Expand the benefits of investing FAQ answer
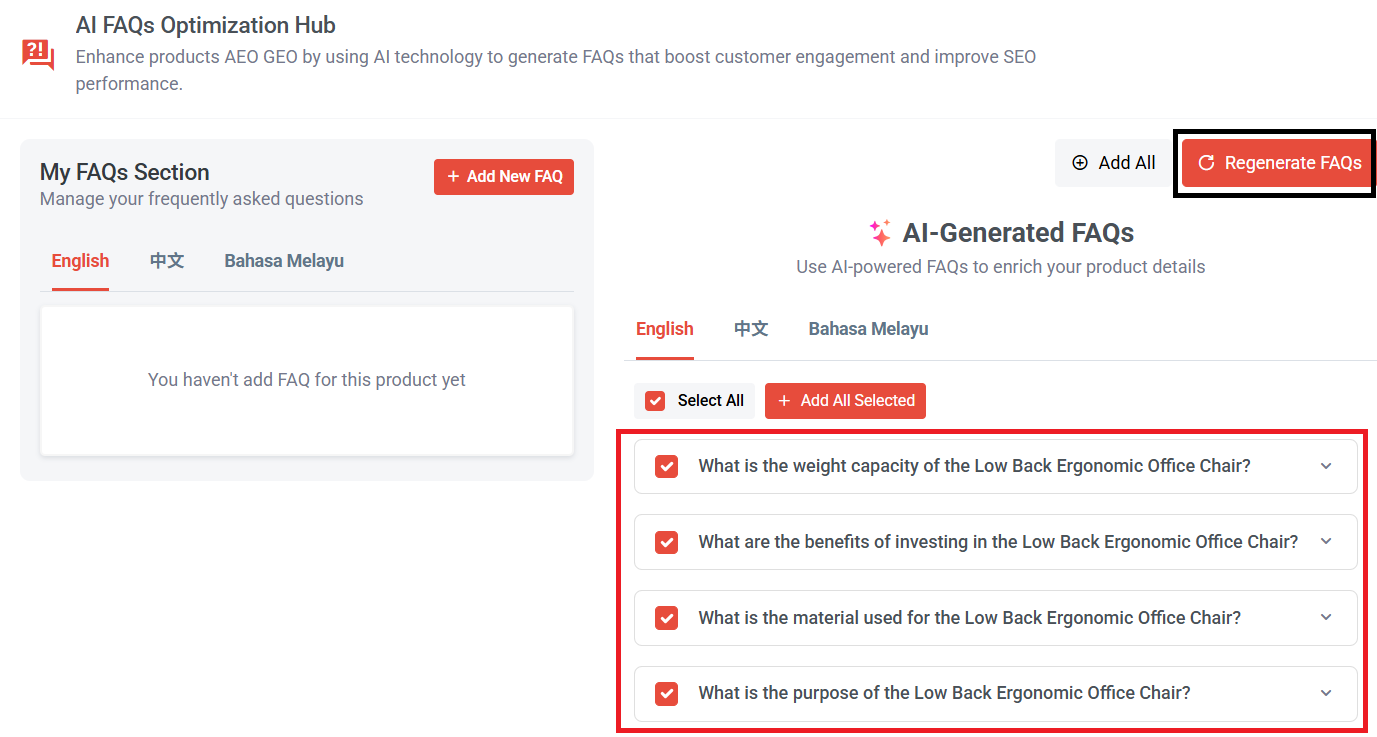 pyautogui.click(x=1326, y=542)
